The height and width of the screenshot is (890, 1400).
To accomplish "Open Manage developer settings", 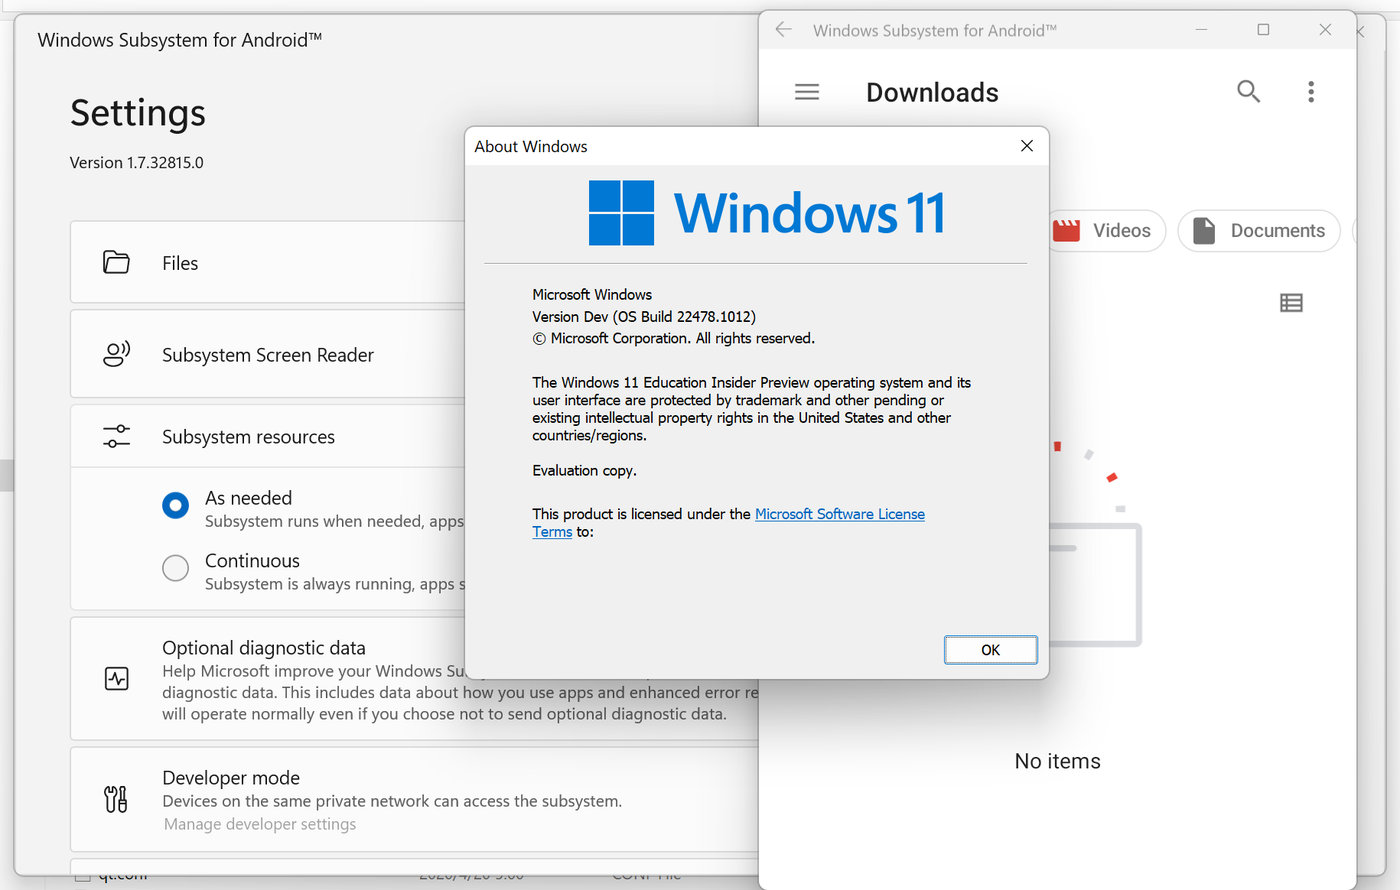I will pos(259,823).
